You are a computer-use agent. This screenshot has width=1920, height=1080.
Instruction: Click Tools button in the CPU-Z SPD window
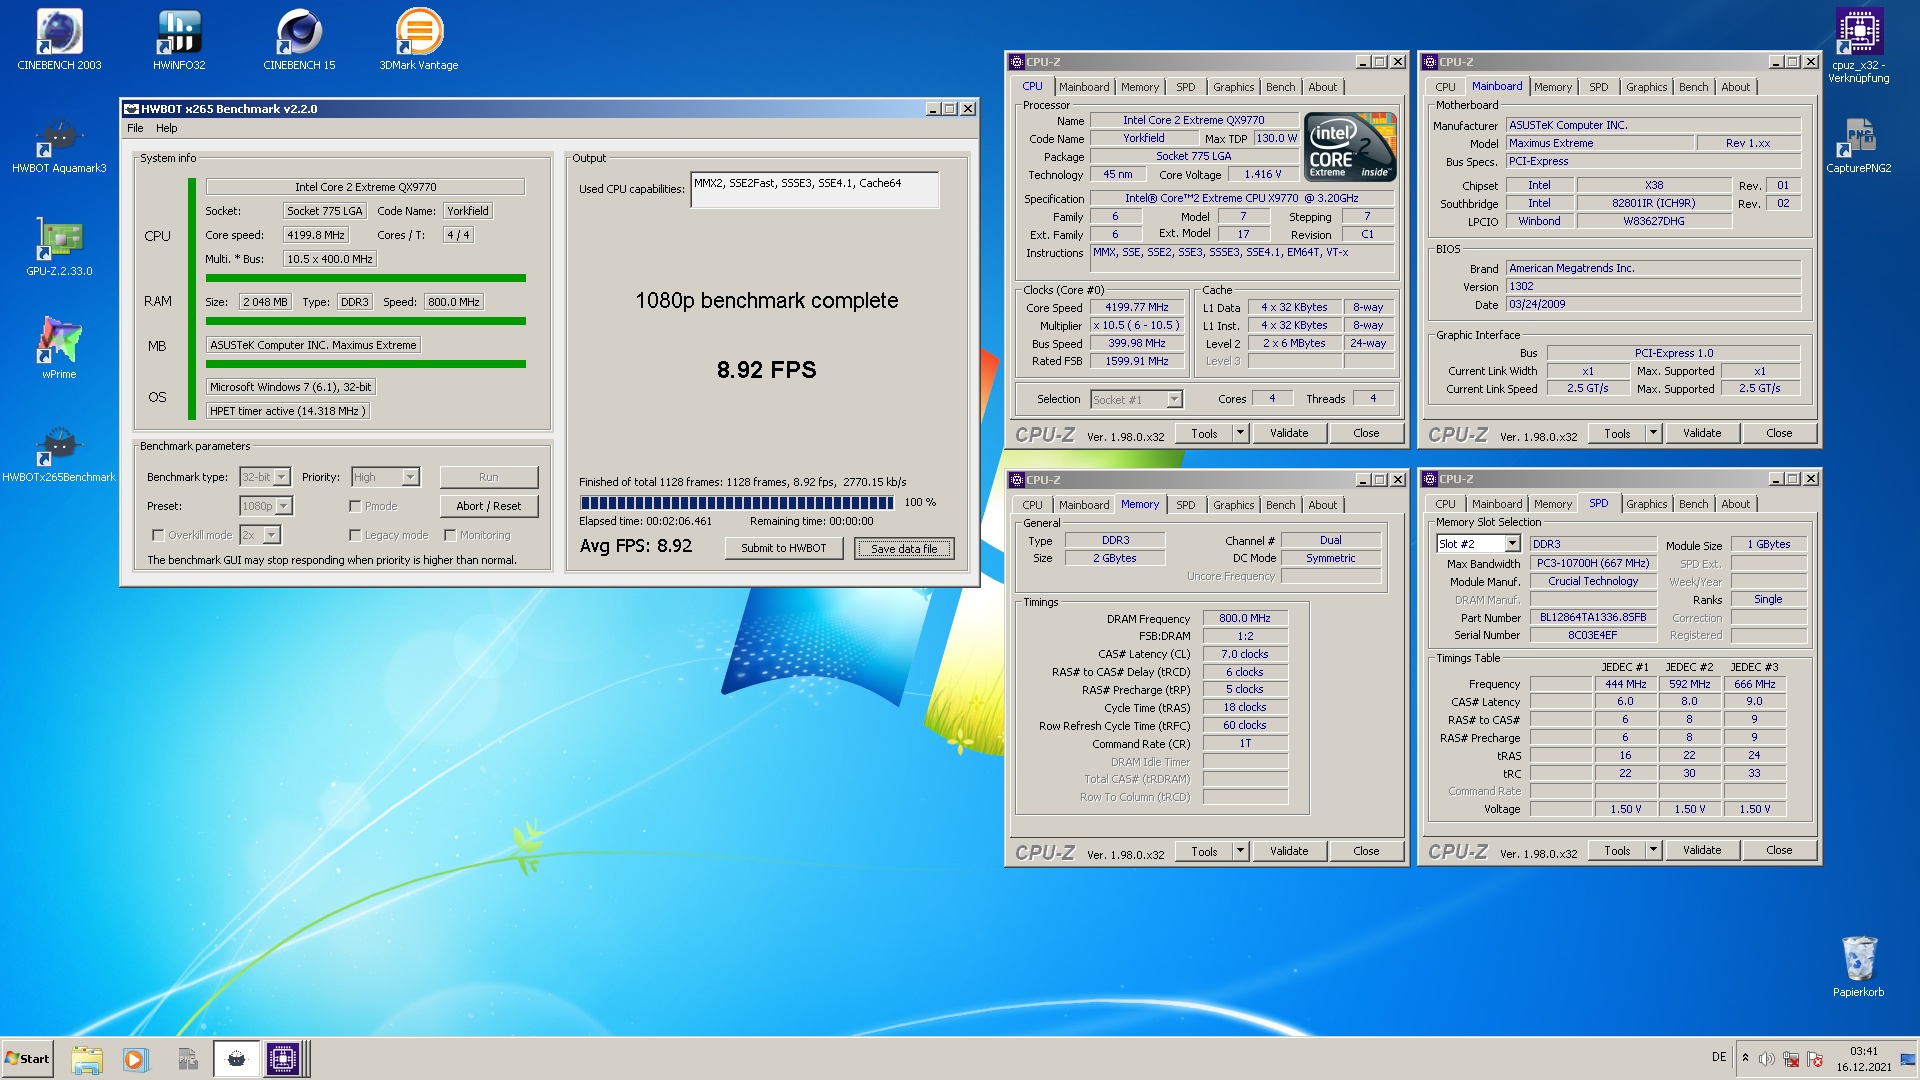pyautogui.click(x=1617, y=850)
